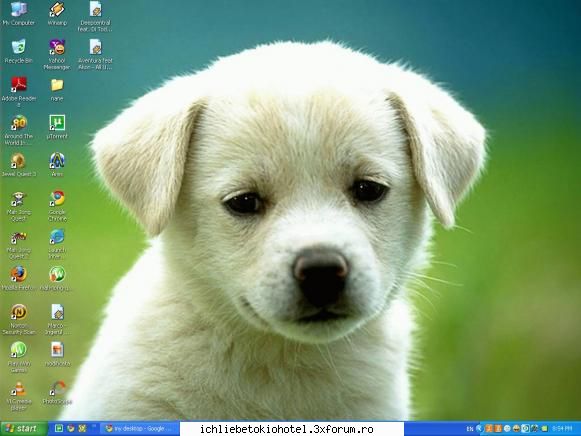The image size is (581, 436).
Task: Open the uTorrent shortcut
Action: (x=57, y=127)
